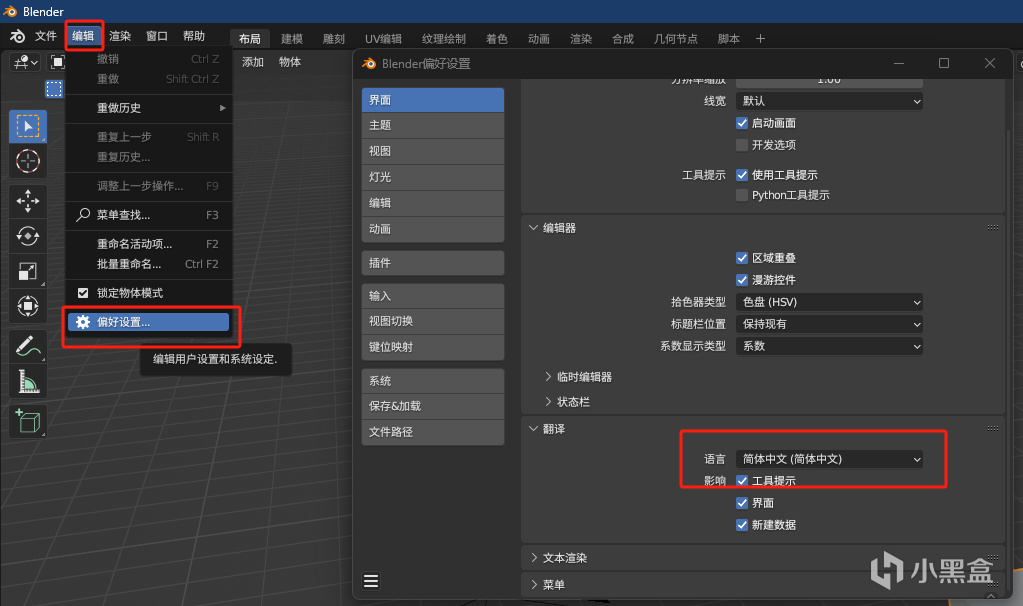This screenshot has height=606, width=1023.
Task: Minimize the Blender偏好设置 window
Action: [898, 63]
